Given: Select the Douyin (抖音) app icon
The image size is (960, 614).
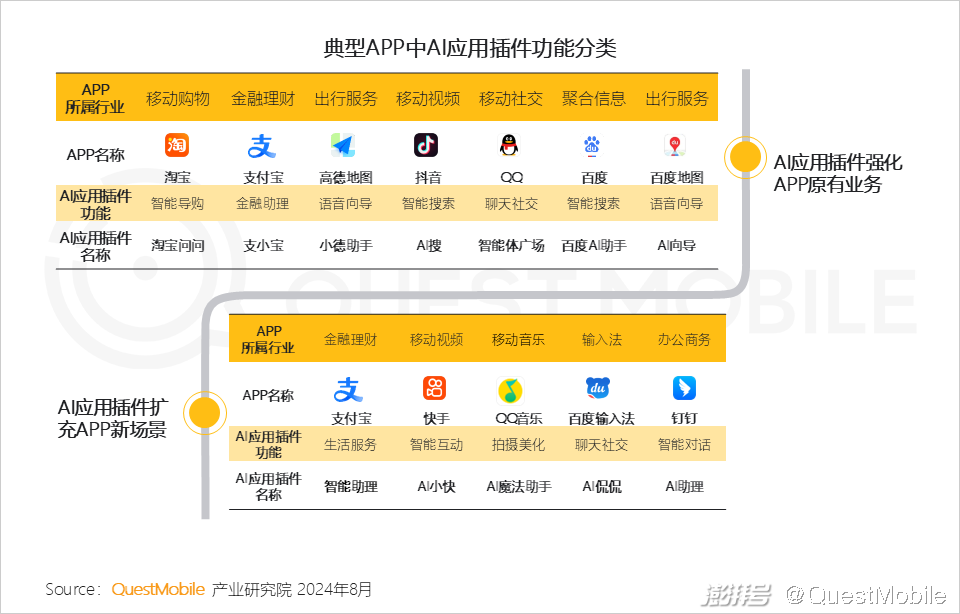Looking at the screenshot, I should point(426,146).
